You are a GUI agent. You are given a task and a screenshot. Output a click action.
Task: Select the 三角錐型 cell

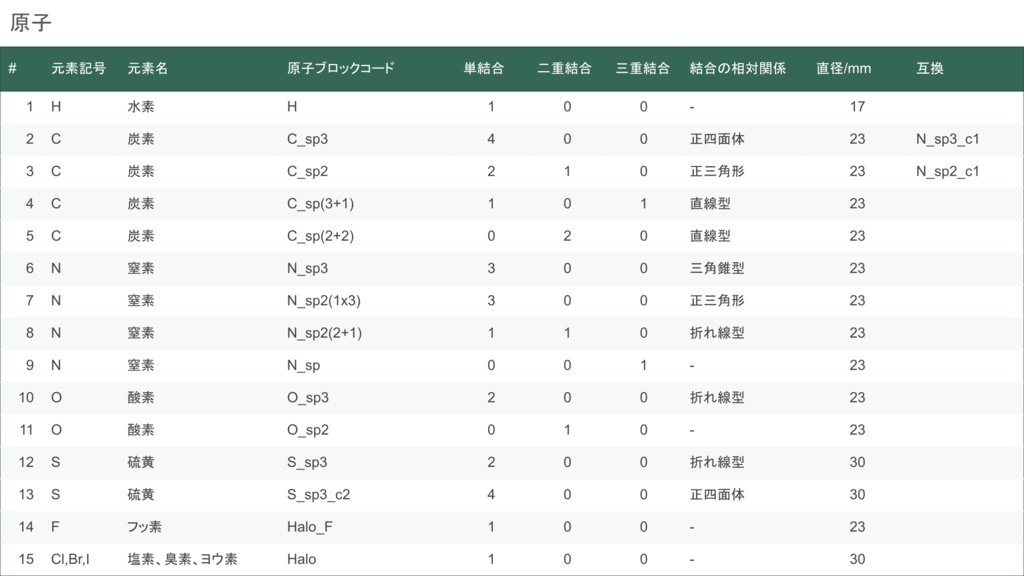(x=717, y=268)
